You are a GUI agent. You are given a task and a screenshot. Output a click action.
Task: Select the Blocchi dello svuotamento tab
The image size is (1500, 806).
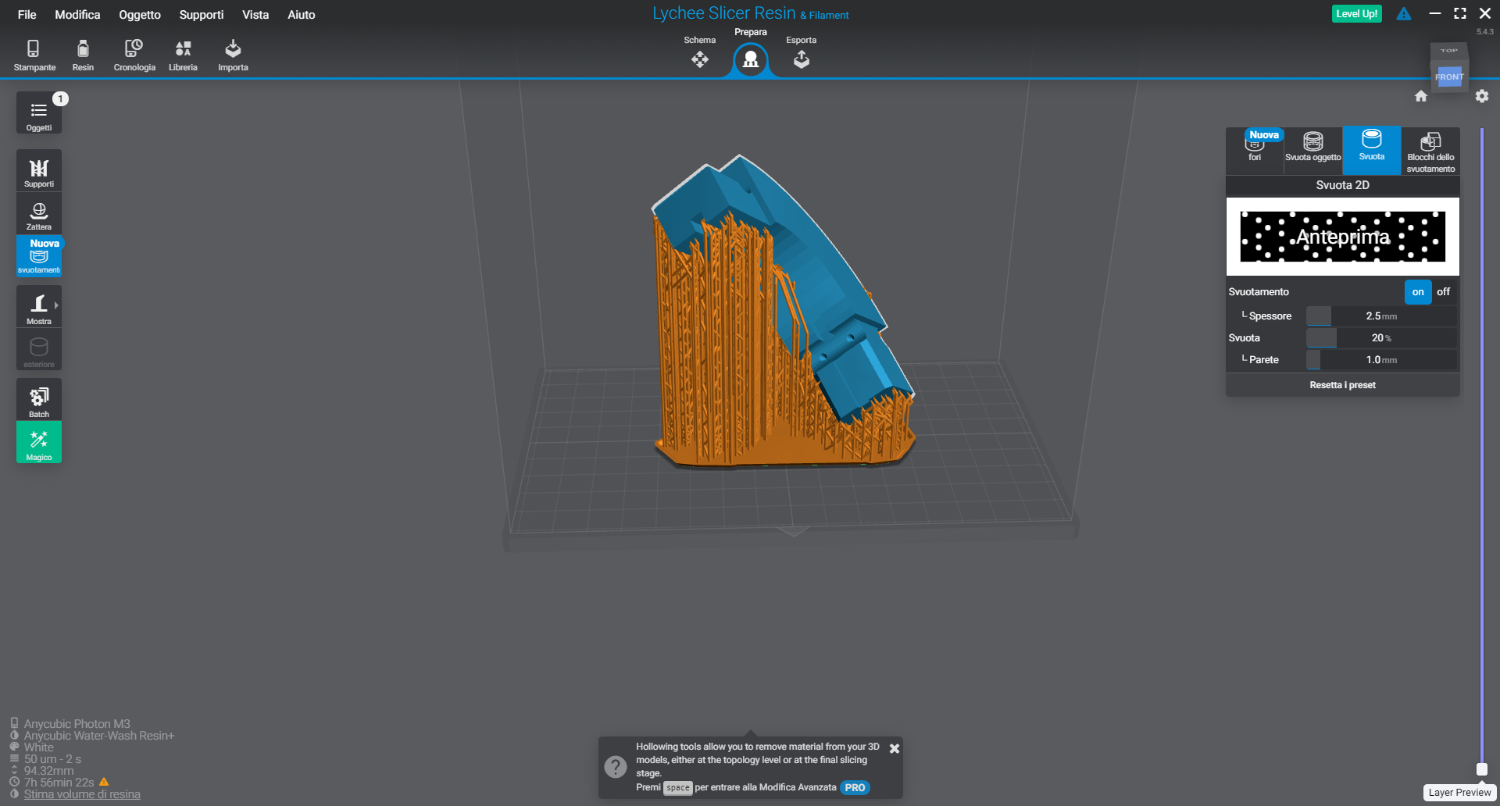tap(1431, 150)
